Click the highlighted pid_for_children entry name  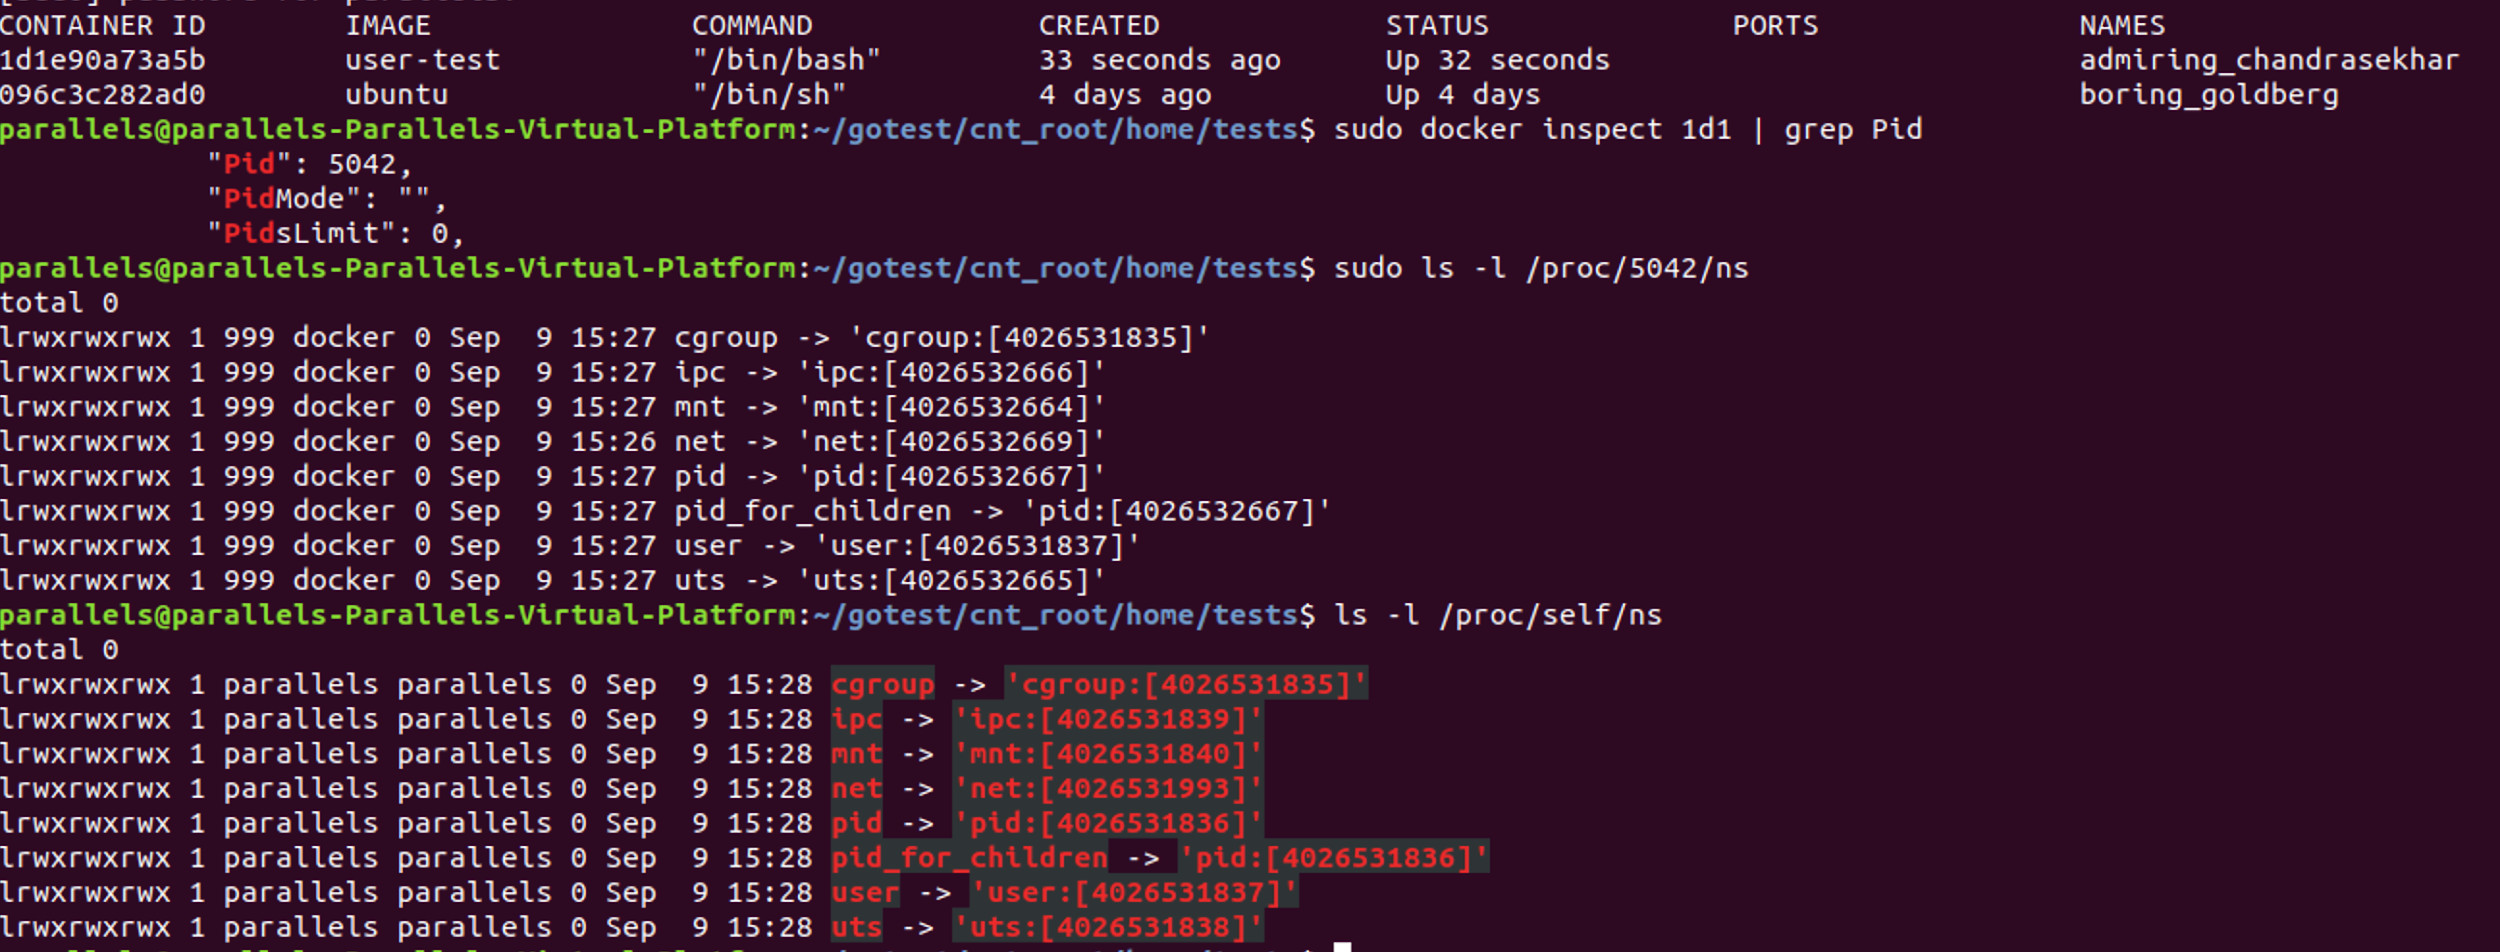[968, 858]
